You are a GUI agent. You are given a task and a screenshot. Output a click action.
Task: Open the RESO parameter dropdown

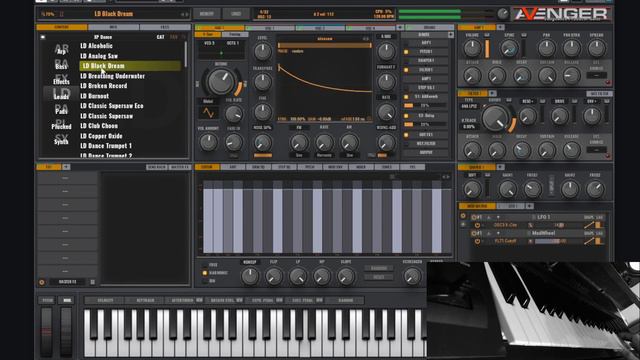(x=527, y=101)
